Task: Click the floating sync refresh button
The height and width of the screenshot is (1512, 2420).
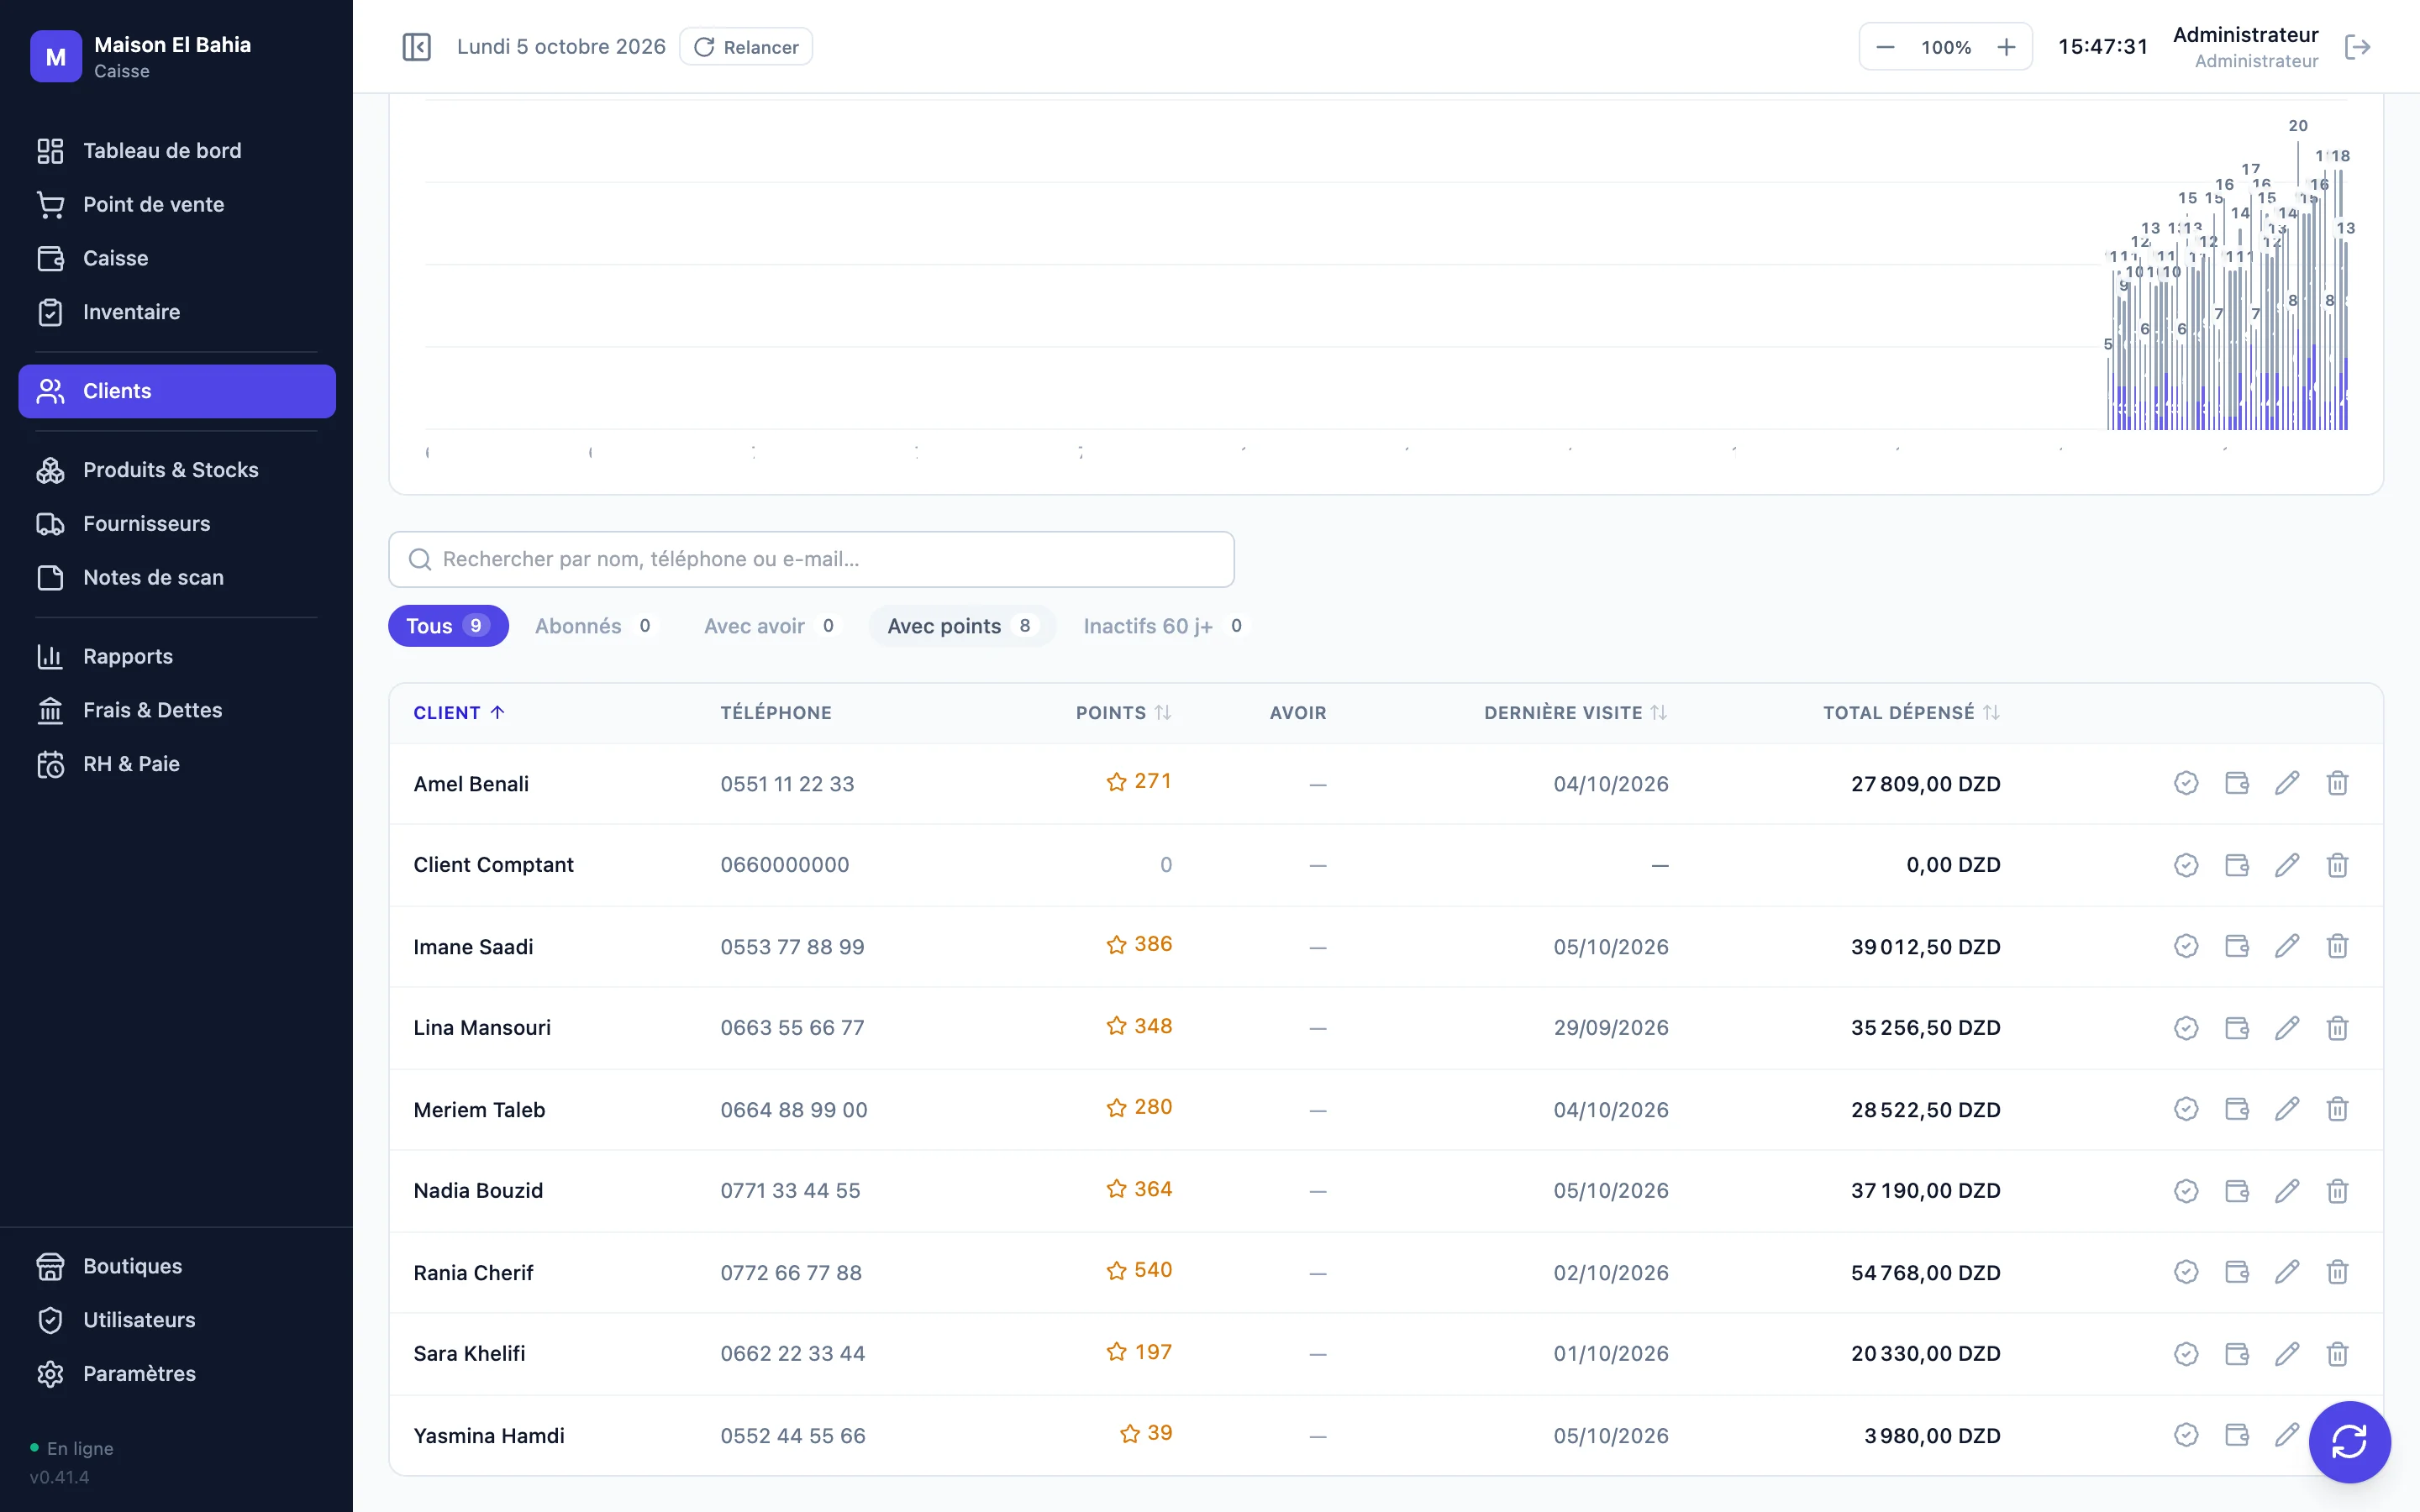Action: [2349, 1441]
